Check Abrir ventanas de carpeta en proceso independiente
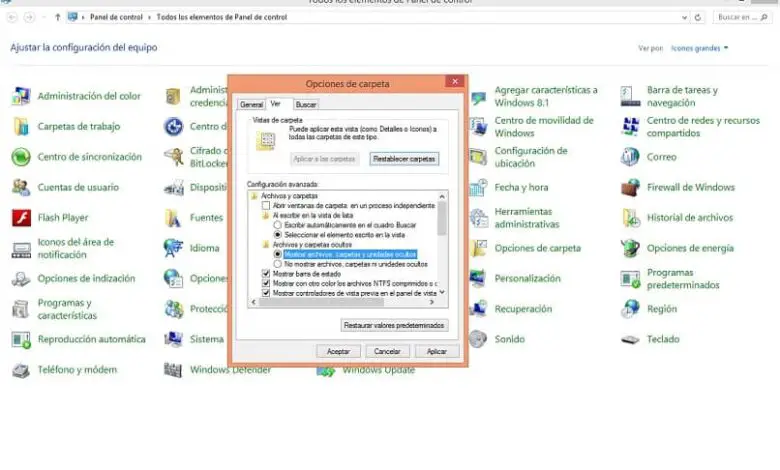This screenshot has height=470, width=780. 266,205
